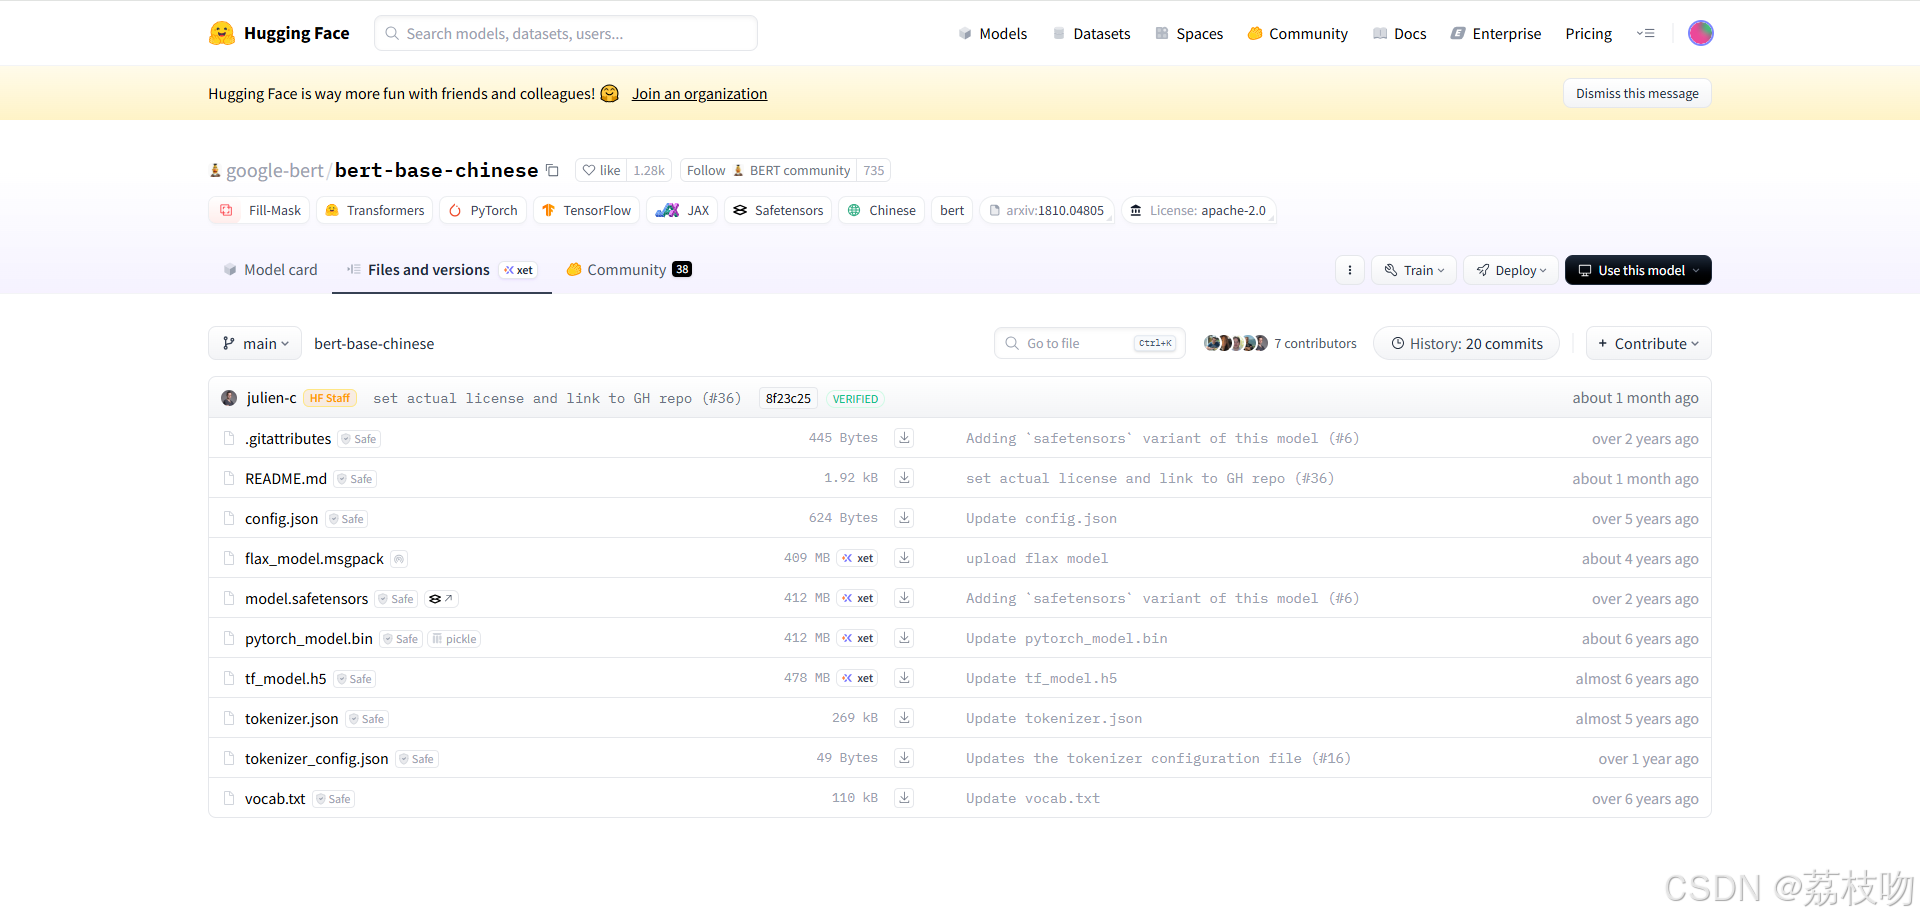Click the xet badge on flax_model.msgpack
Image resolution: width=1920 pixels, height=920 pixels.
coord(858,558)
